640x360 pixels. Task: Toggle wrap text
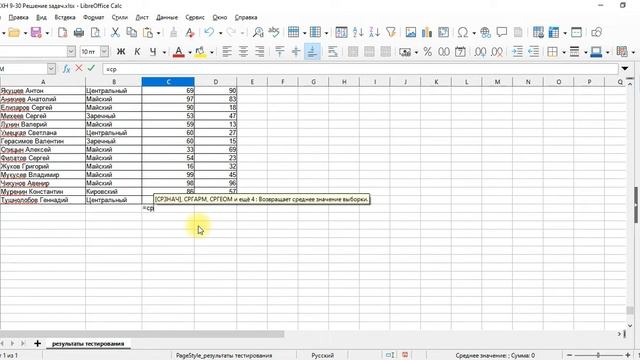(x=333, y=51)
